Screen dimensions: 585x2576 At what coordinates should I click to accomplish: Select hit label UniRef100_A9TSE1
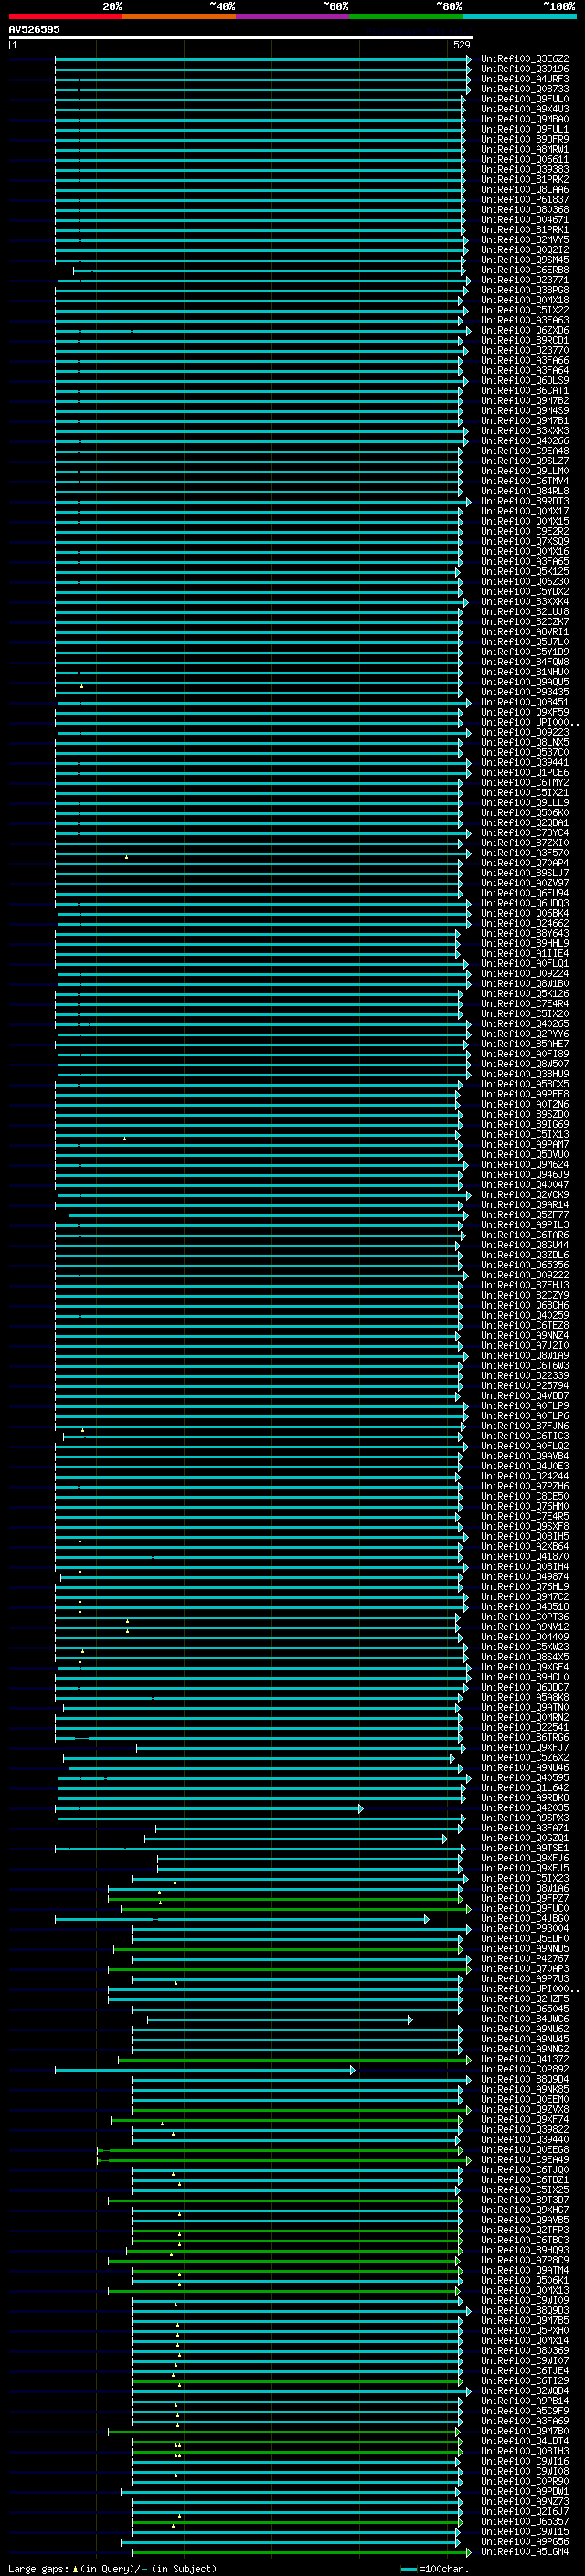click(x=525, y=1848)
